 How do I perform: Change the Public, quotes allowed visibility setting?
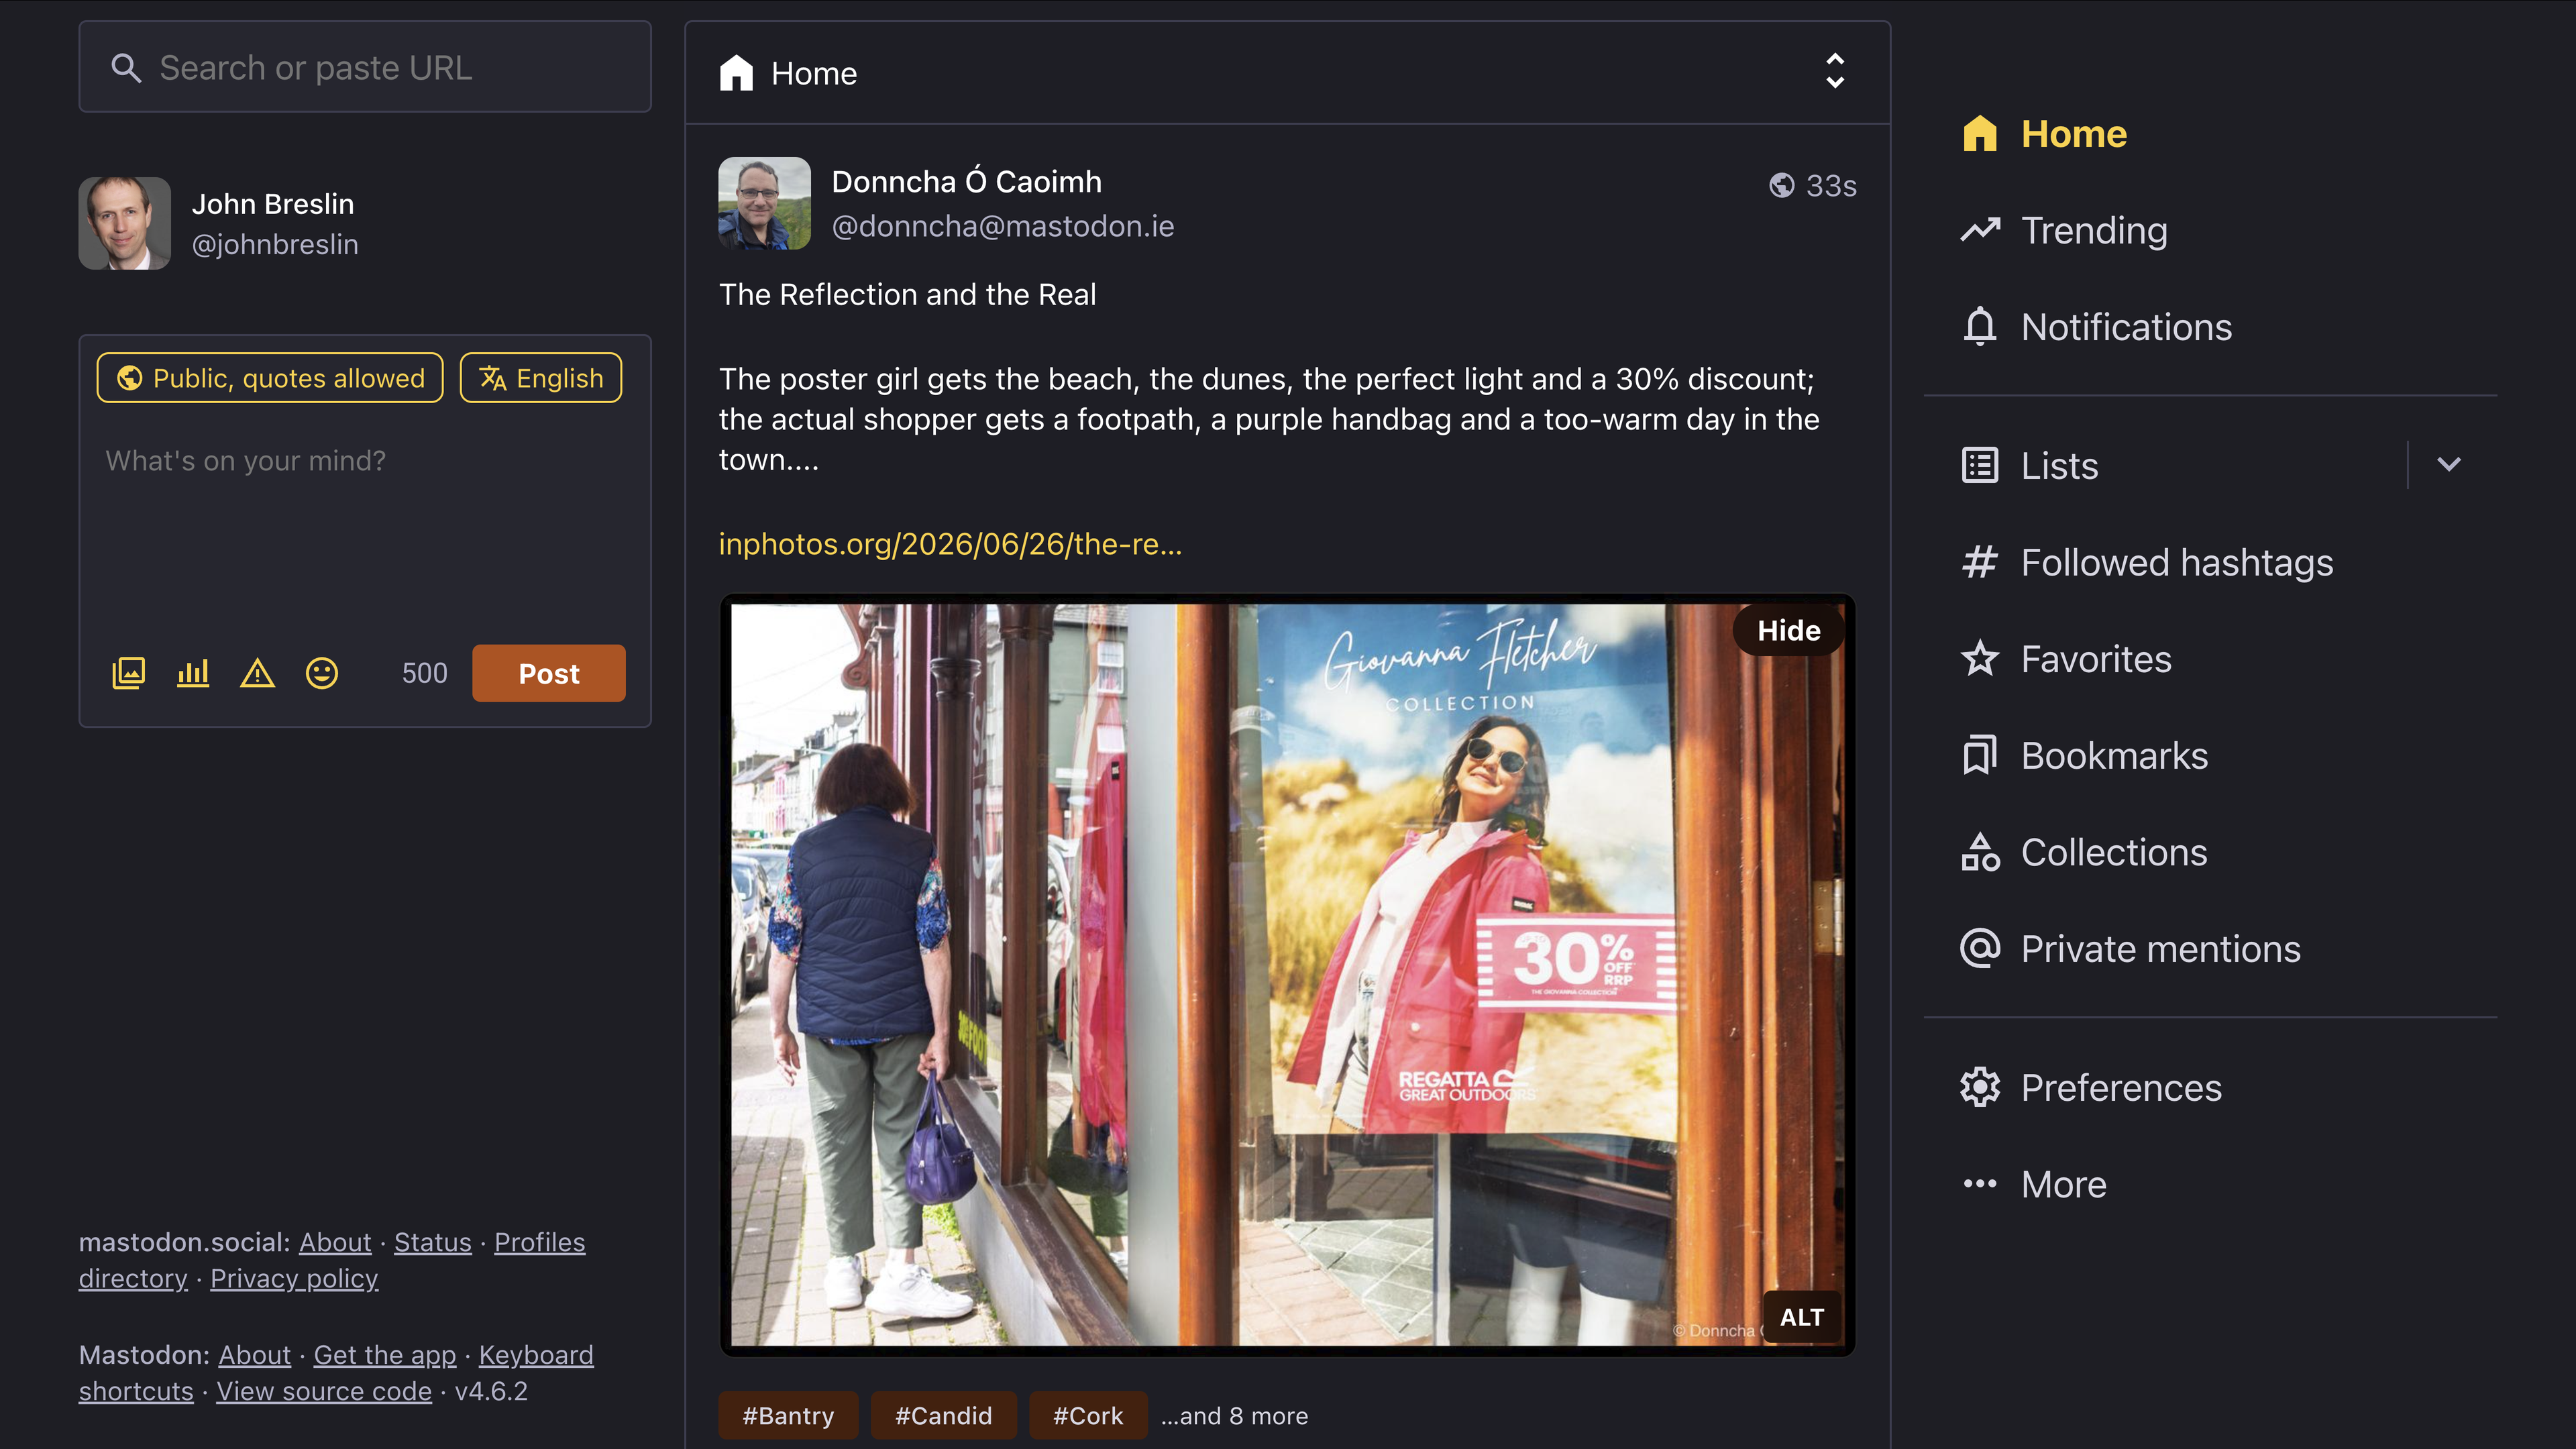click(270, 378)
